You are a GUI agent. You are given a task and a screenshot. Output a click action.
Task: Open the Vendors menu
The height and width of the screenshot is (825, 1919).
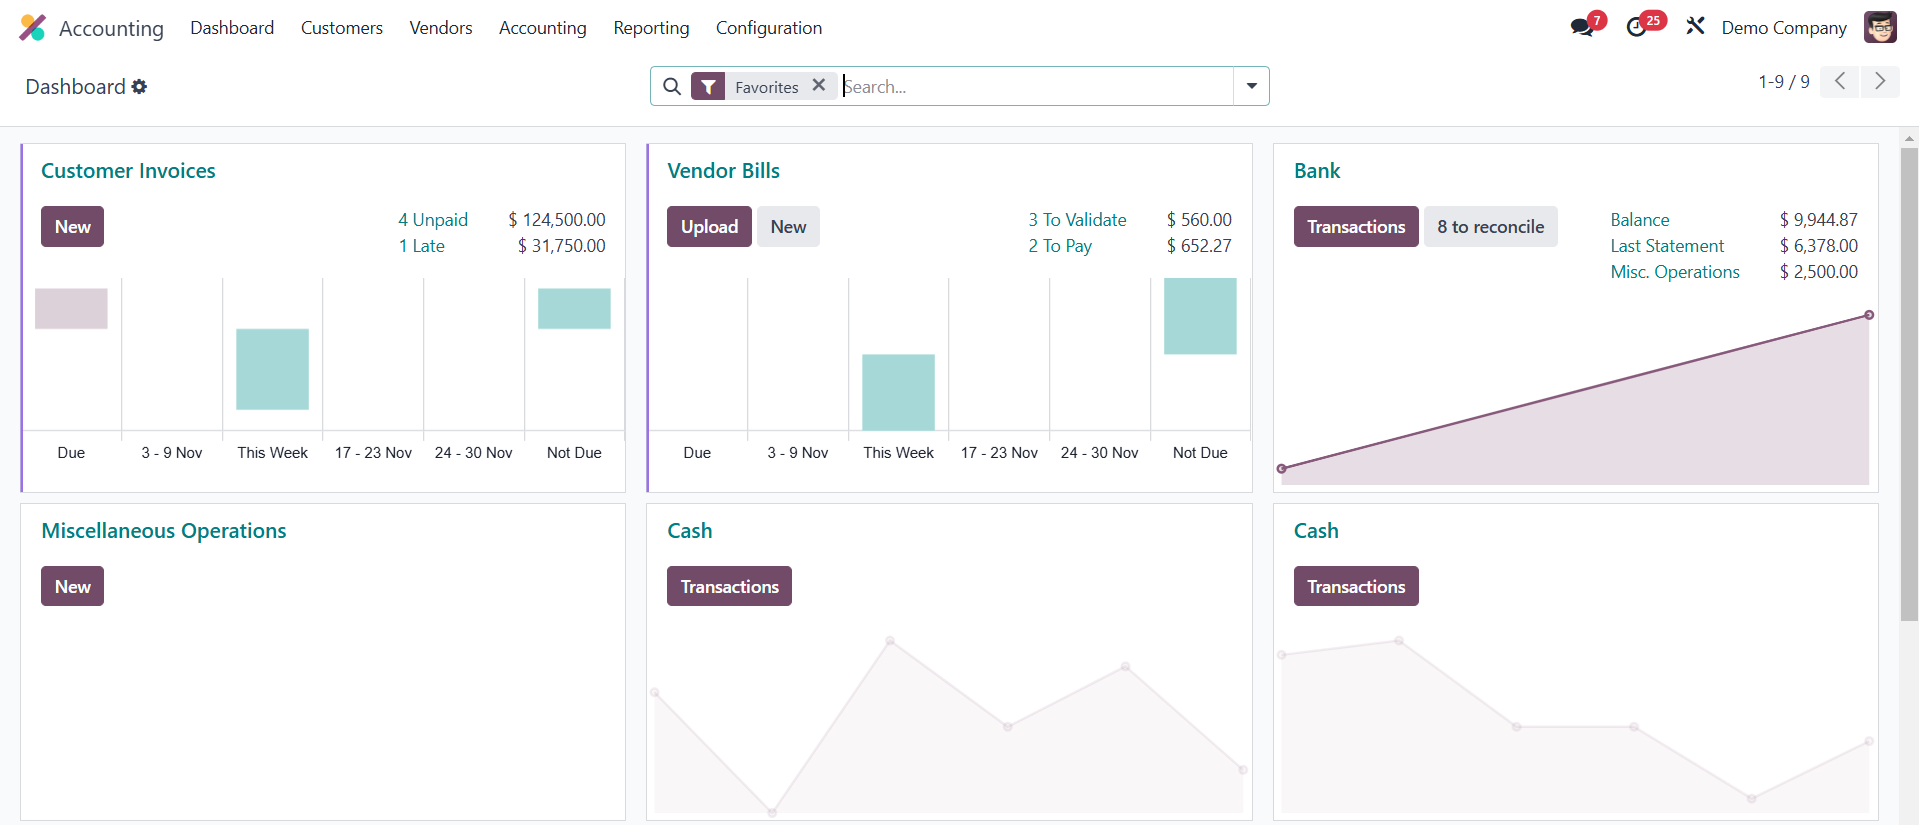[440, 28]
